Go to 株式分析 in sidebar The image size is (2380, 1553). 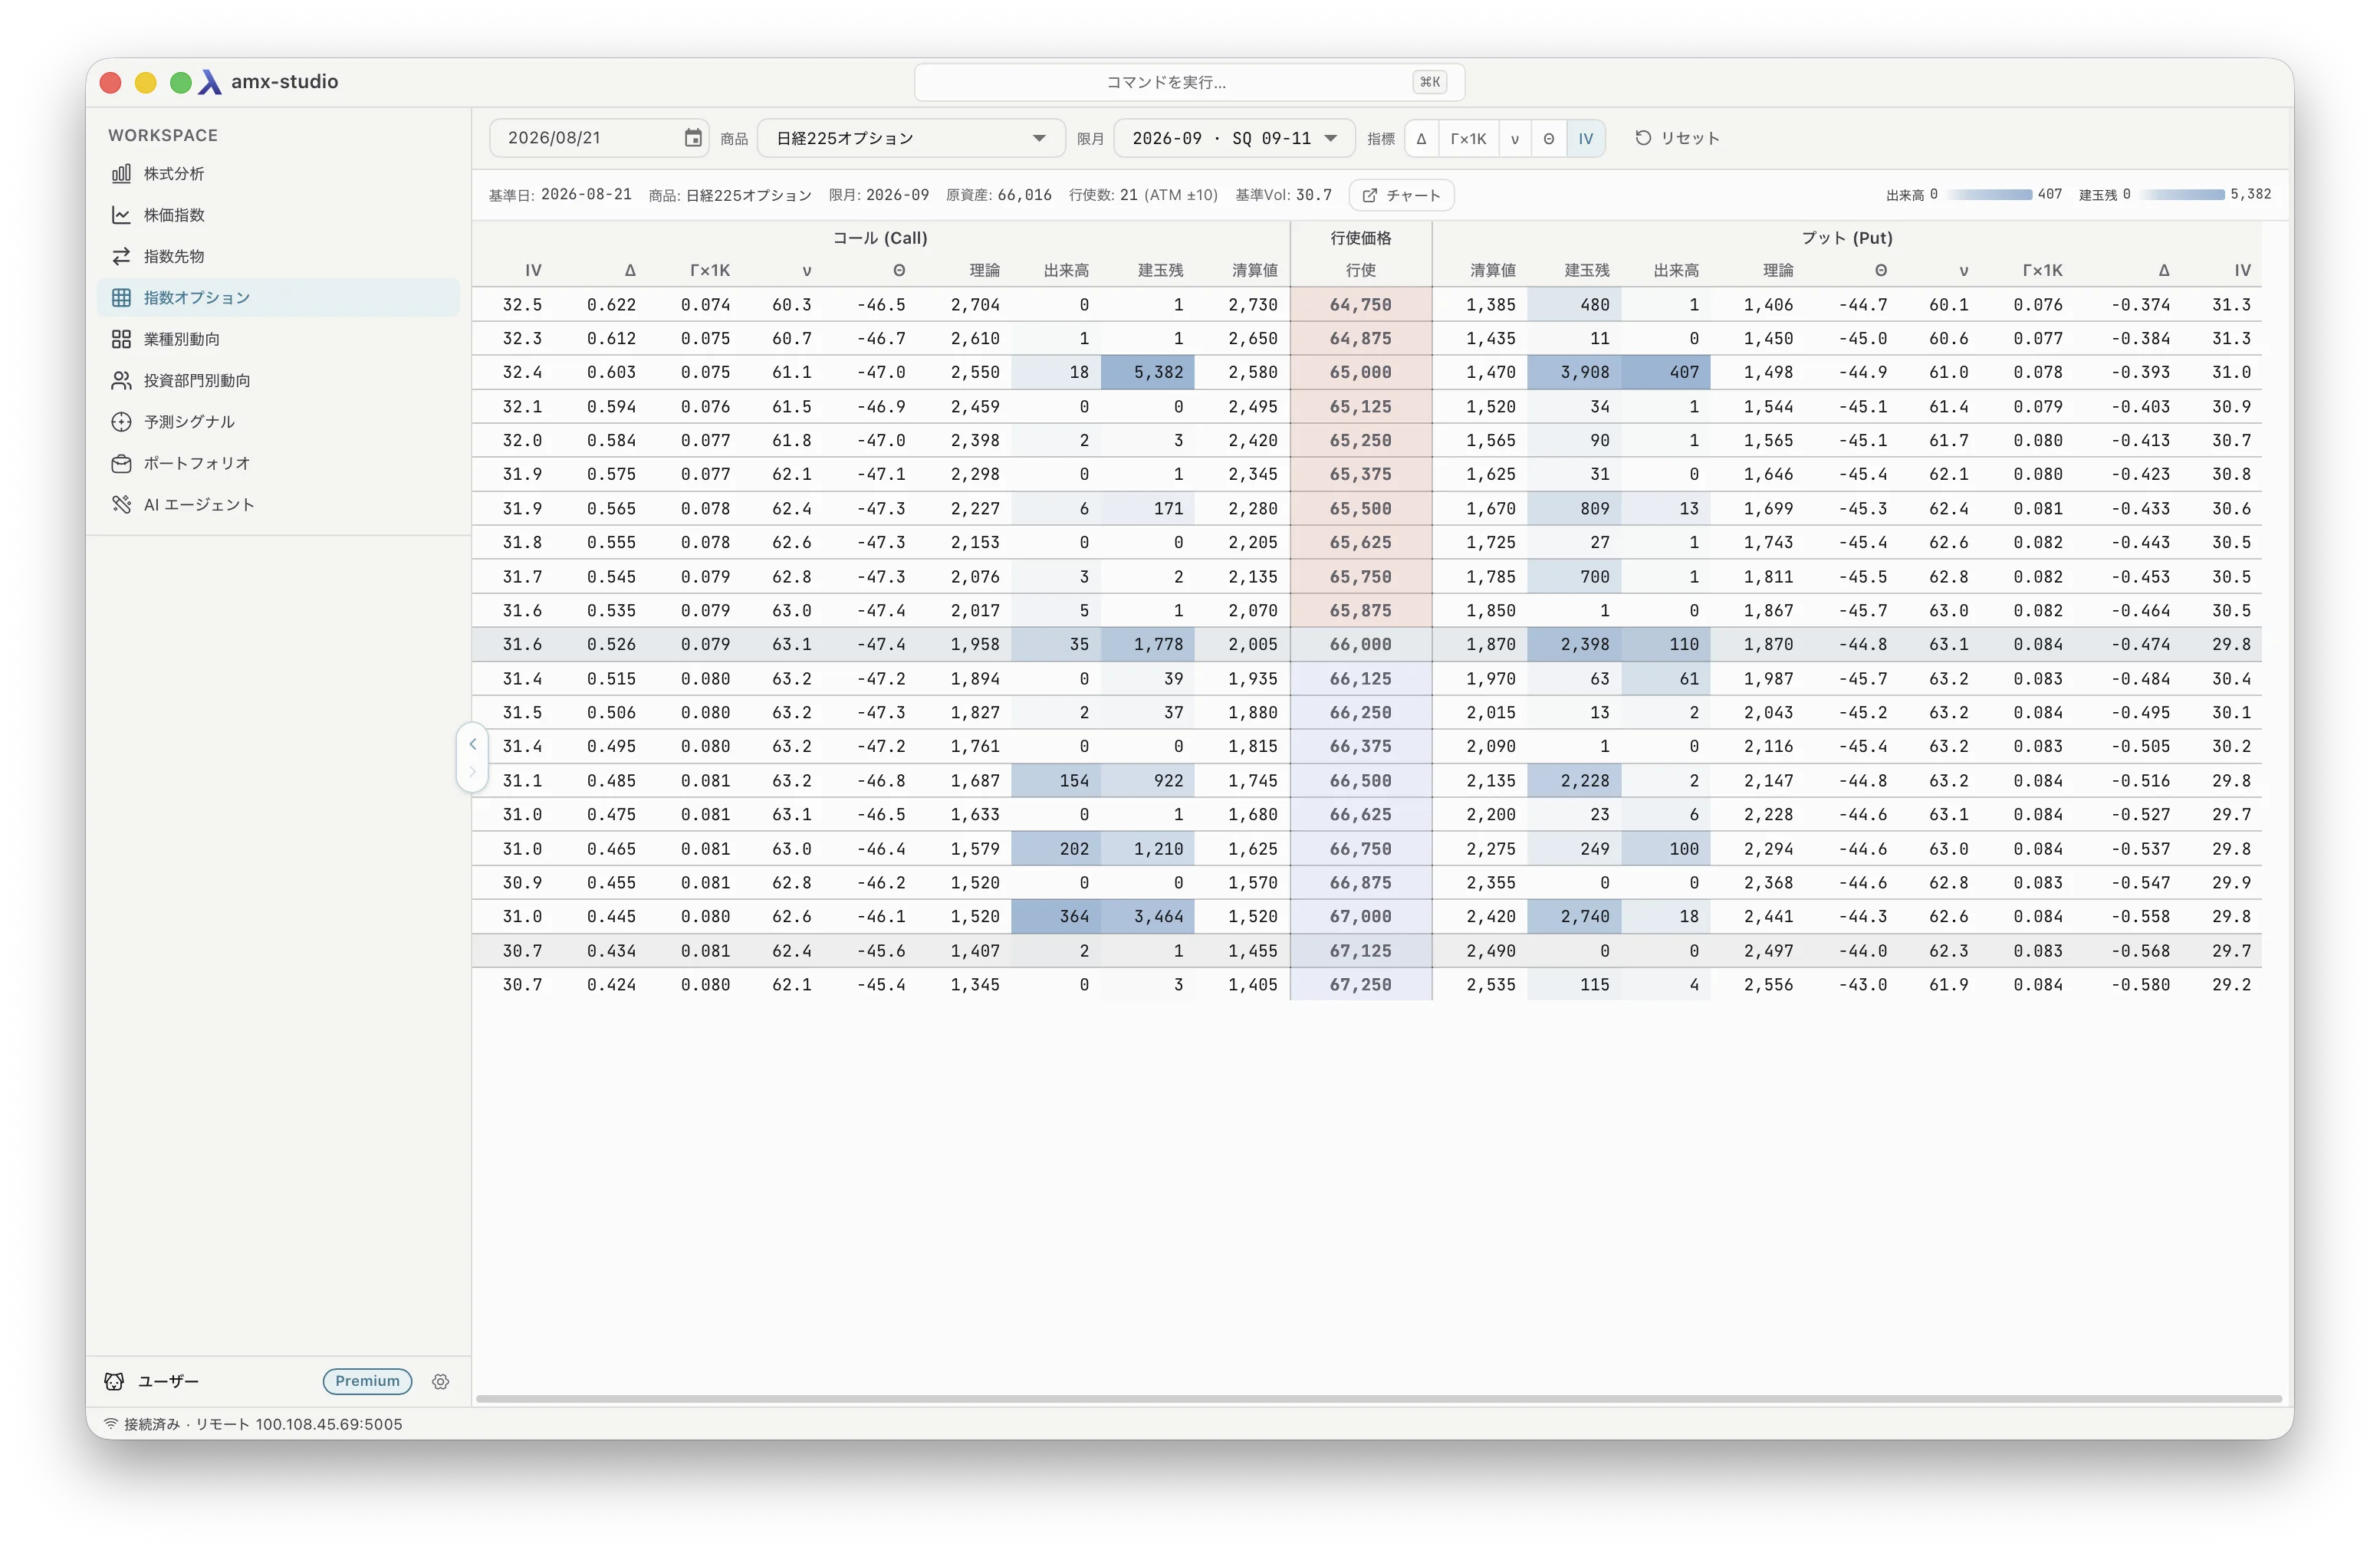point(278,173)
